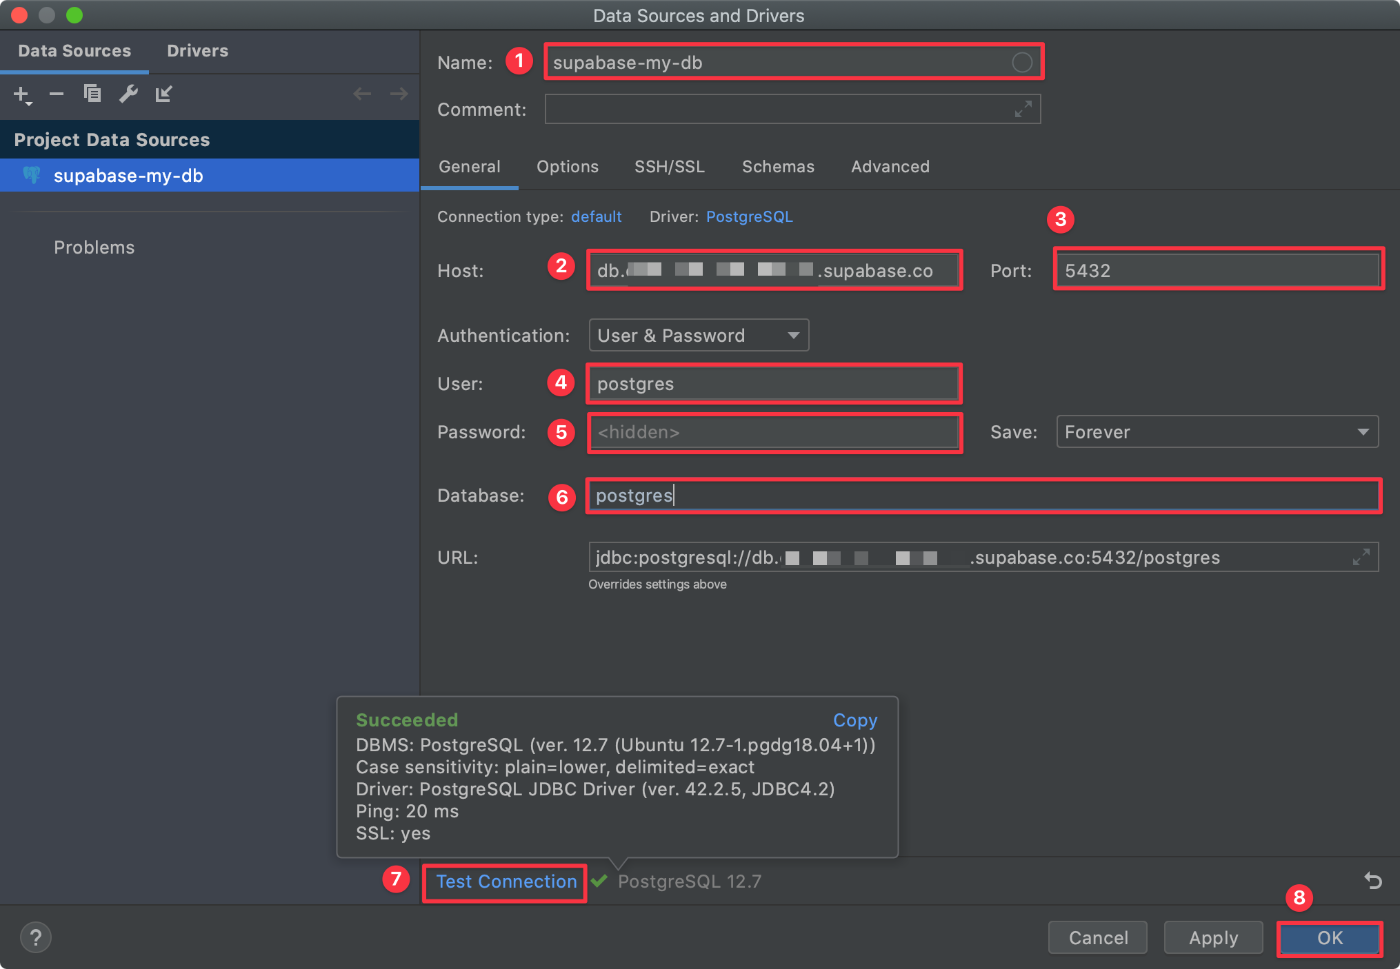Click the default connection type link
Viewport: 1400px width, 969px height.
[596, 217]
